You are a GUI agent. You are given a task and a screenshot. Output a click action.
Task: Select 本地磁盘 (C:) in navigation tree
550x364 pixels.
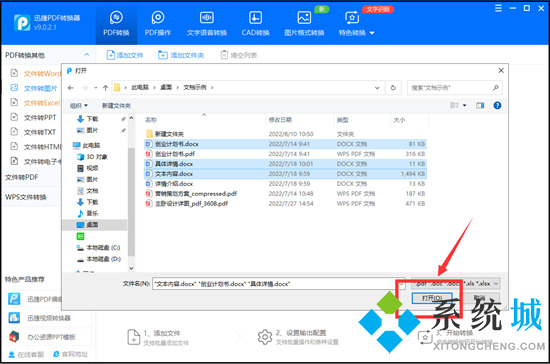click(x=98, y=248)
